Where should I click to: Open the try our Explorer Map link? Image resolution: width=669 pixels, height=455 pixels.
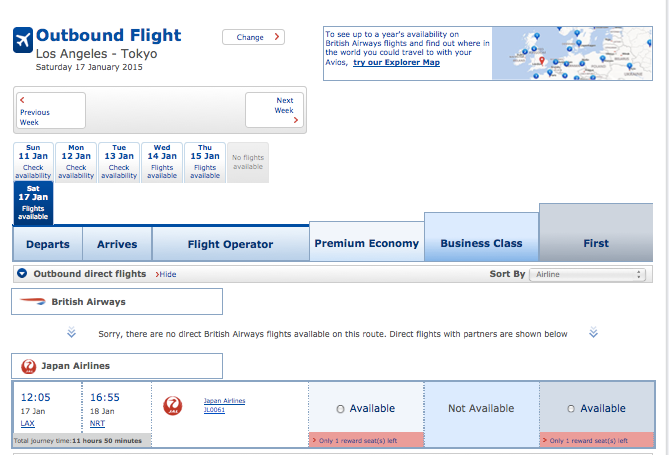coord(396,63)
